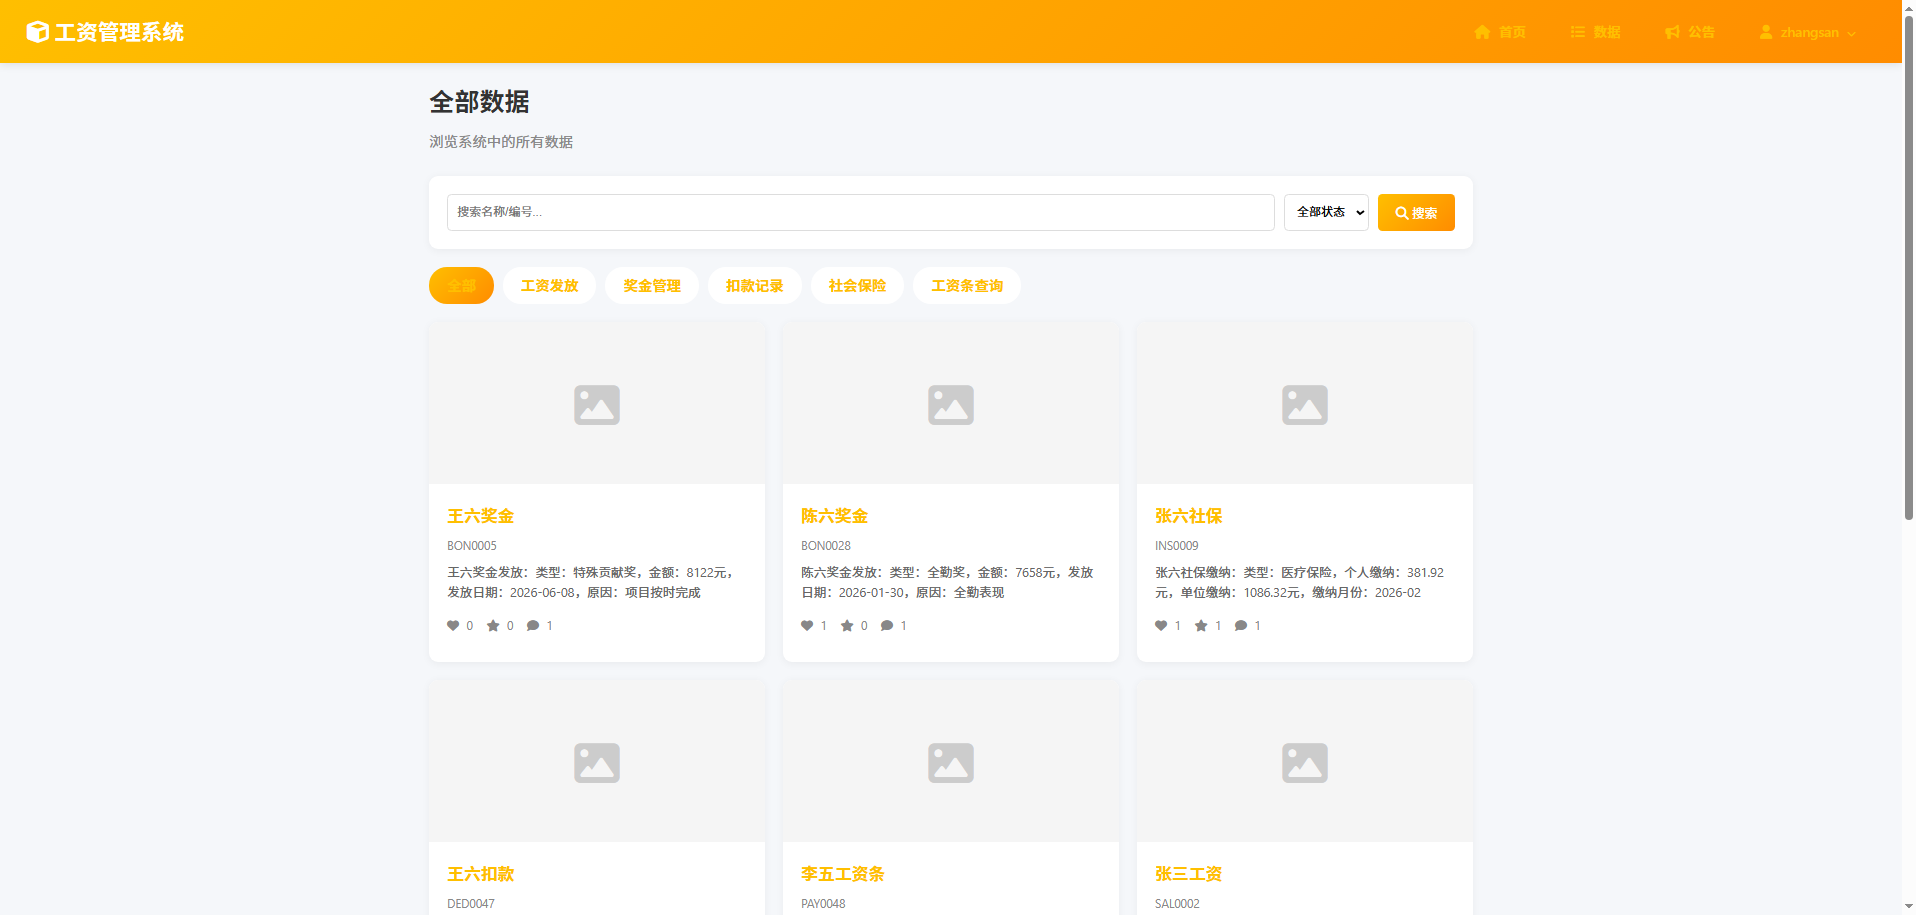Click the 王六奖金发放 description text
Screen dimensions: 1916x915
point(592,582)
